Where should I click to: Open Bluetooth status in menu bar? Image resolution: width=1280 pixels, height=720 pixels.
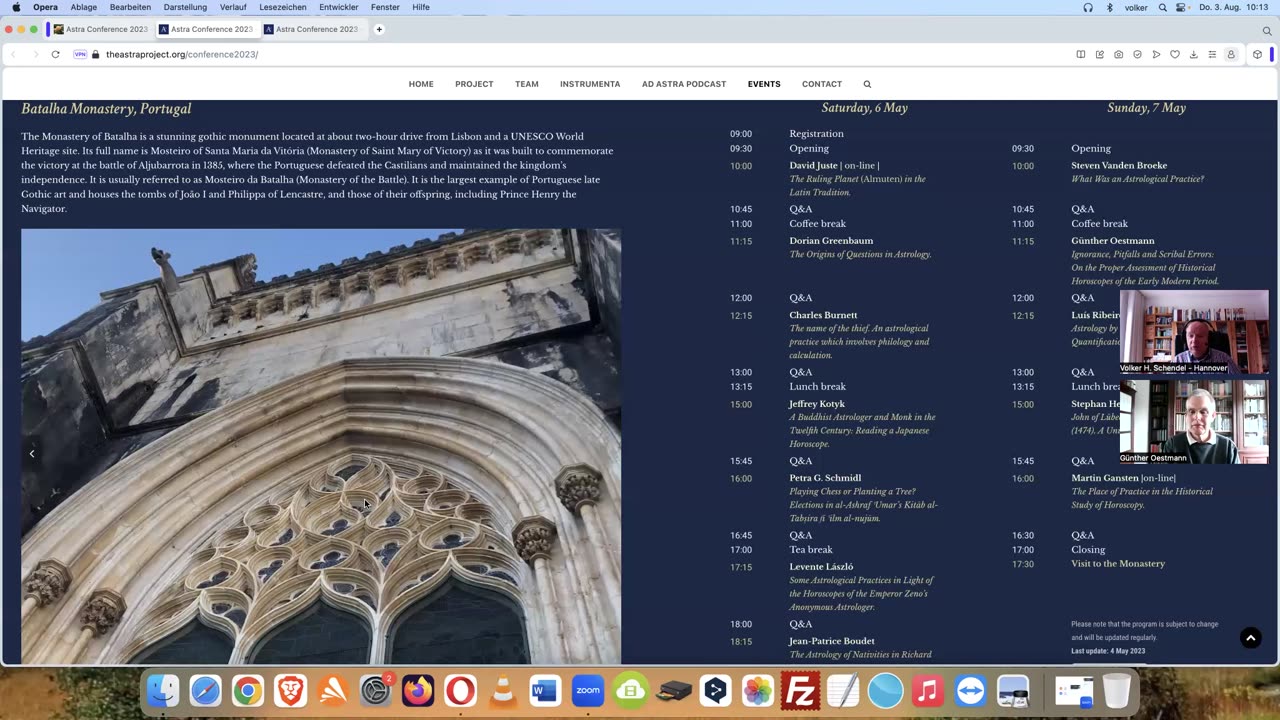point(1109,7)
